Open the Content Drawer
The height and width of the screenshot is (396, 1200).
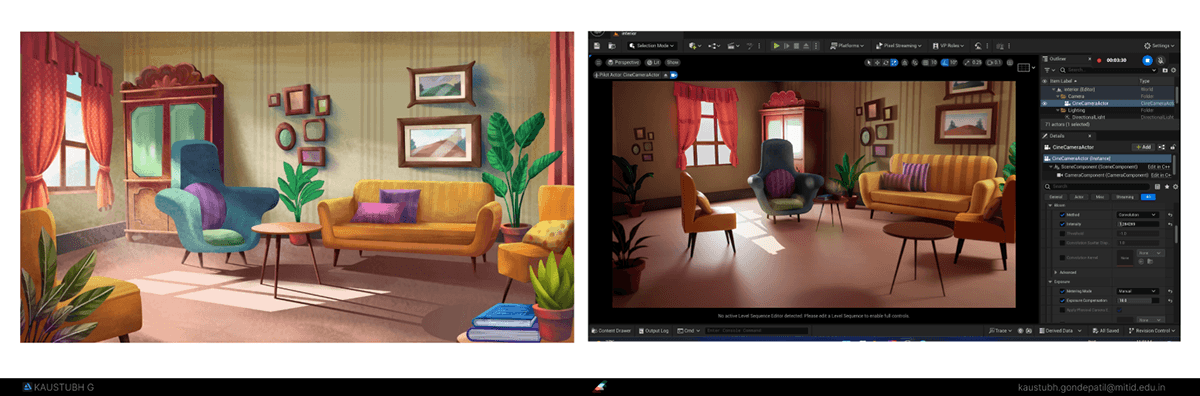[x=610, y=330]
